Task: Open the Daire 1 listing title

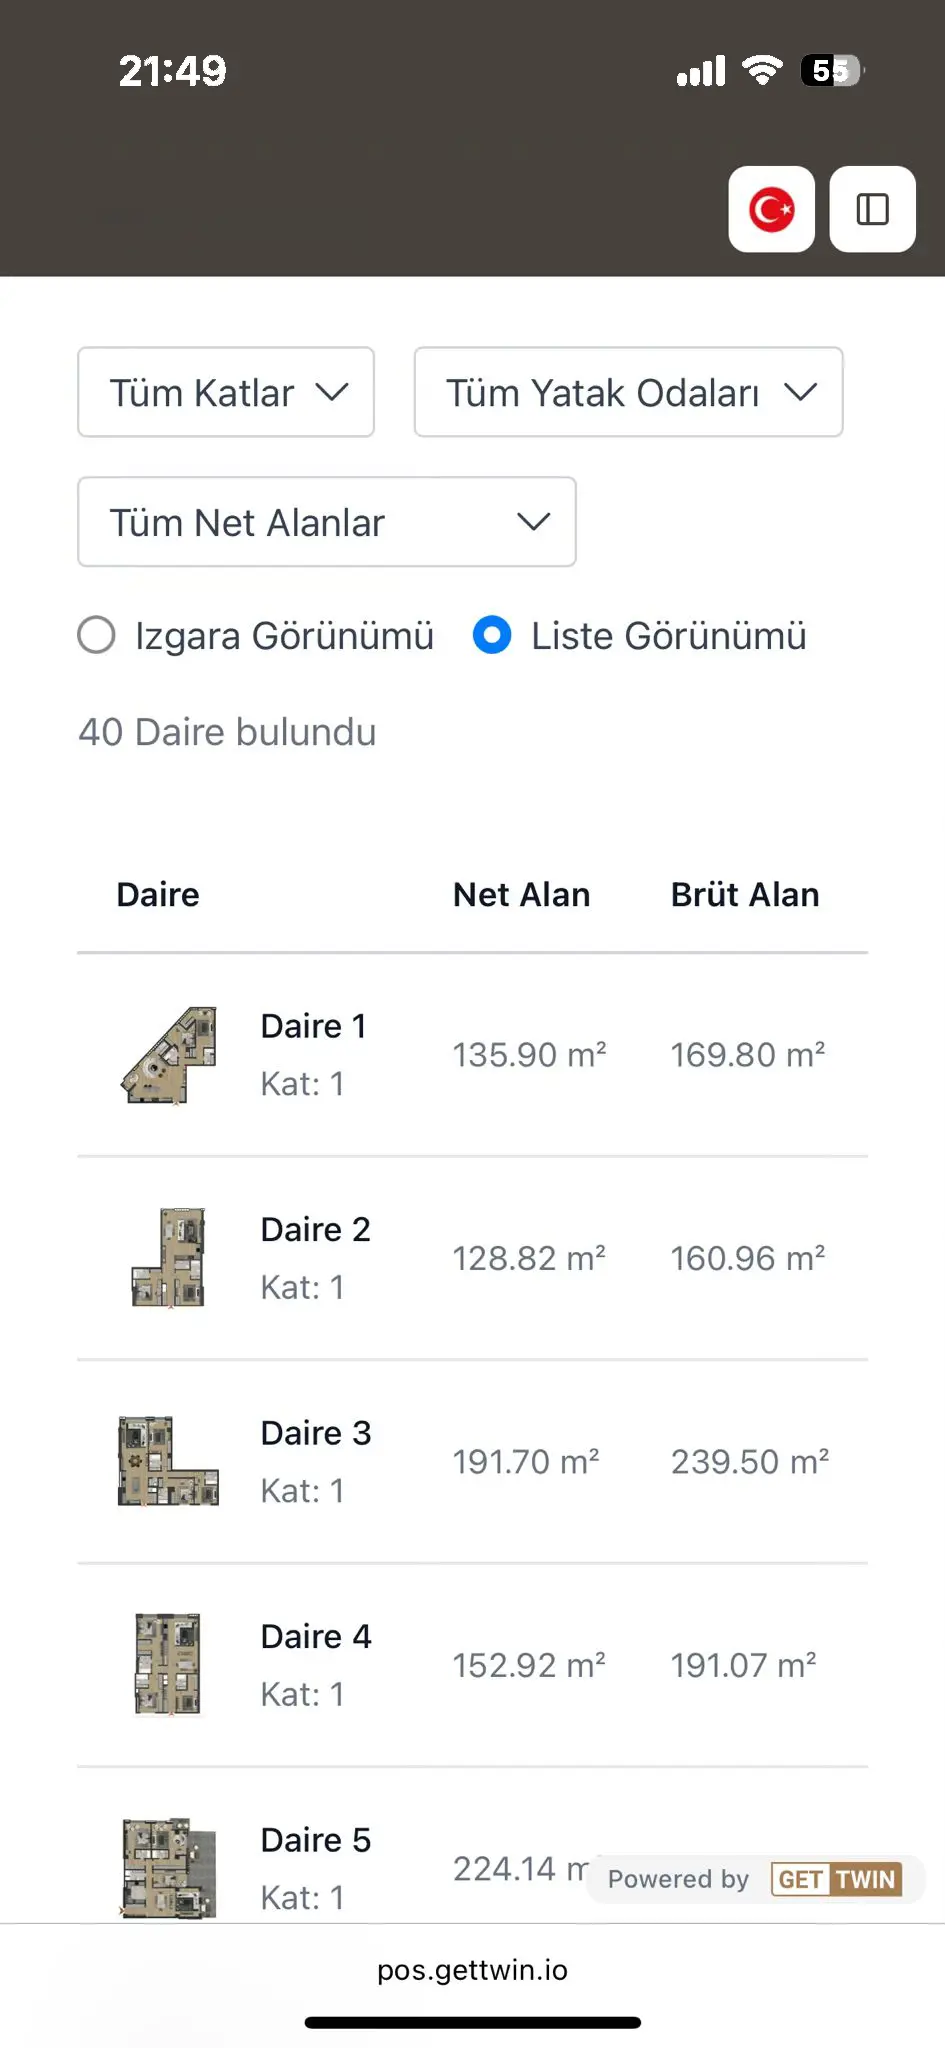Action: [x=313, y=1026]
